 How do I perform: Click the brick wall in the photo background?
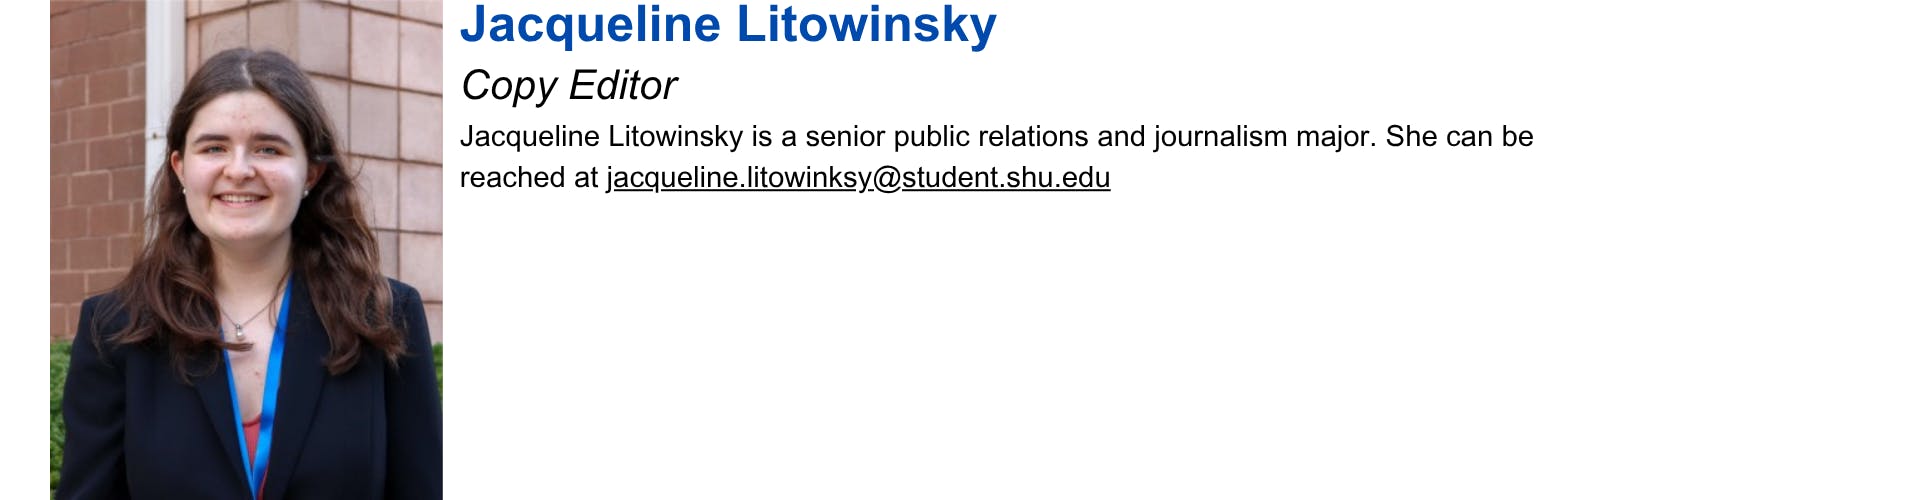coord(390,120)
